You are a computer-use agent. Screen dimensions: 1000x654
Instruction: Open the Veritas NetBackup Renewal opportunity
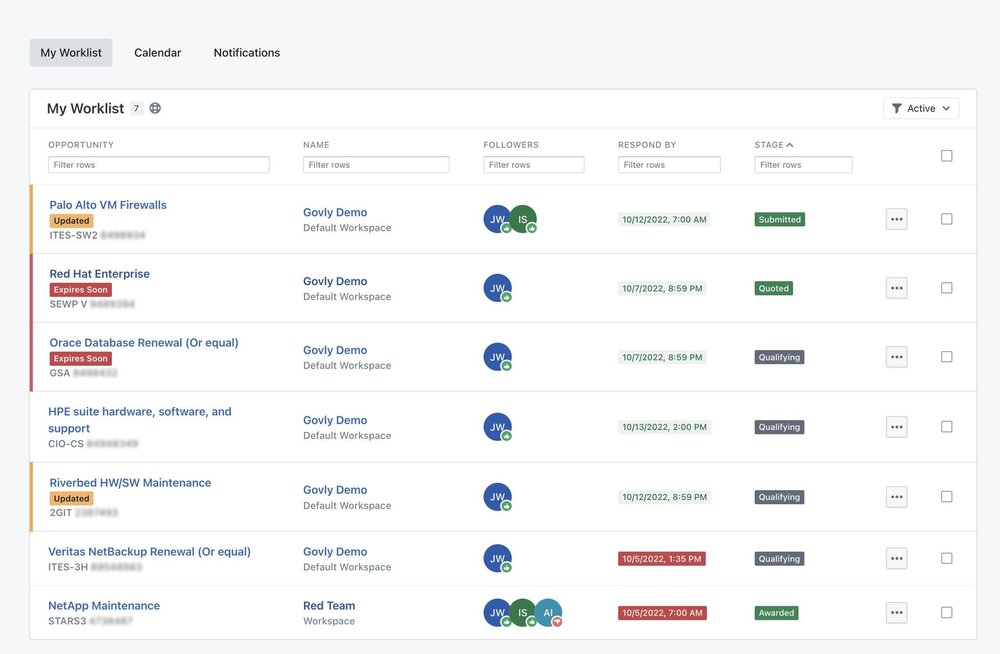point(149,552)
